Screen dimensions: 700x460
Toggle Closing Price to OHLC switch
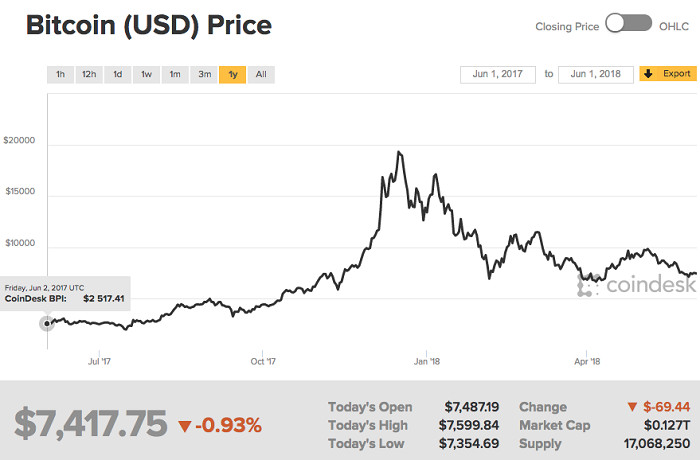click(629, 24)
